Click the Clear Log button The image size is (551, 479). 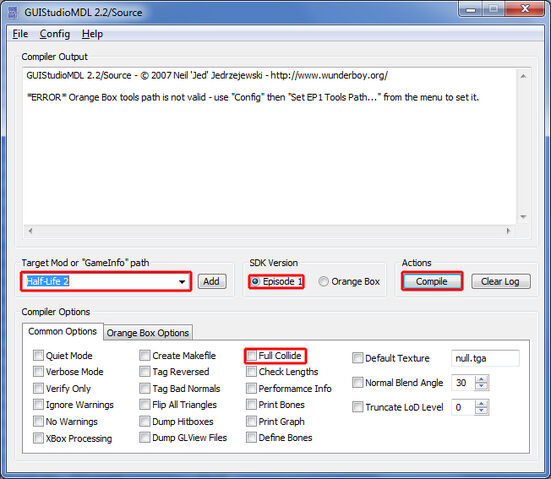[500, 281]
